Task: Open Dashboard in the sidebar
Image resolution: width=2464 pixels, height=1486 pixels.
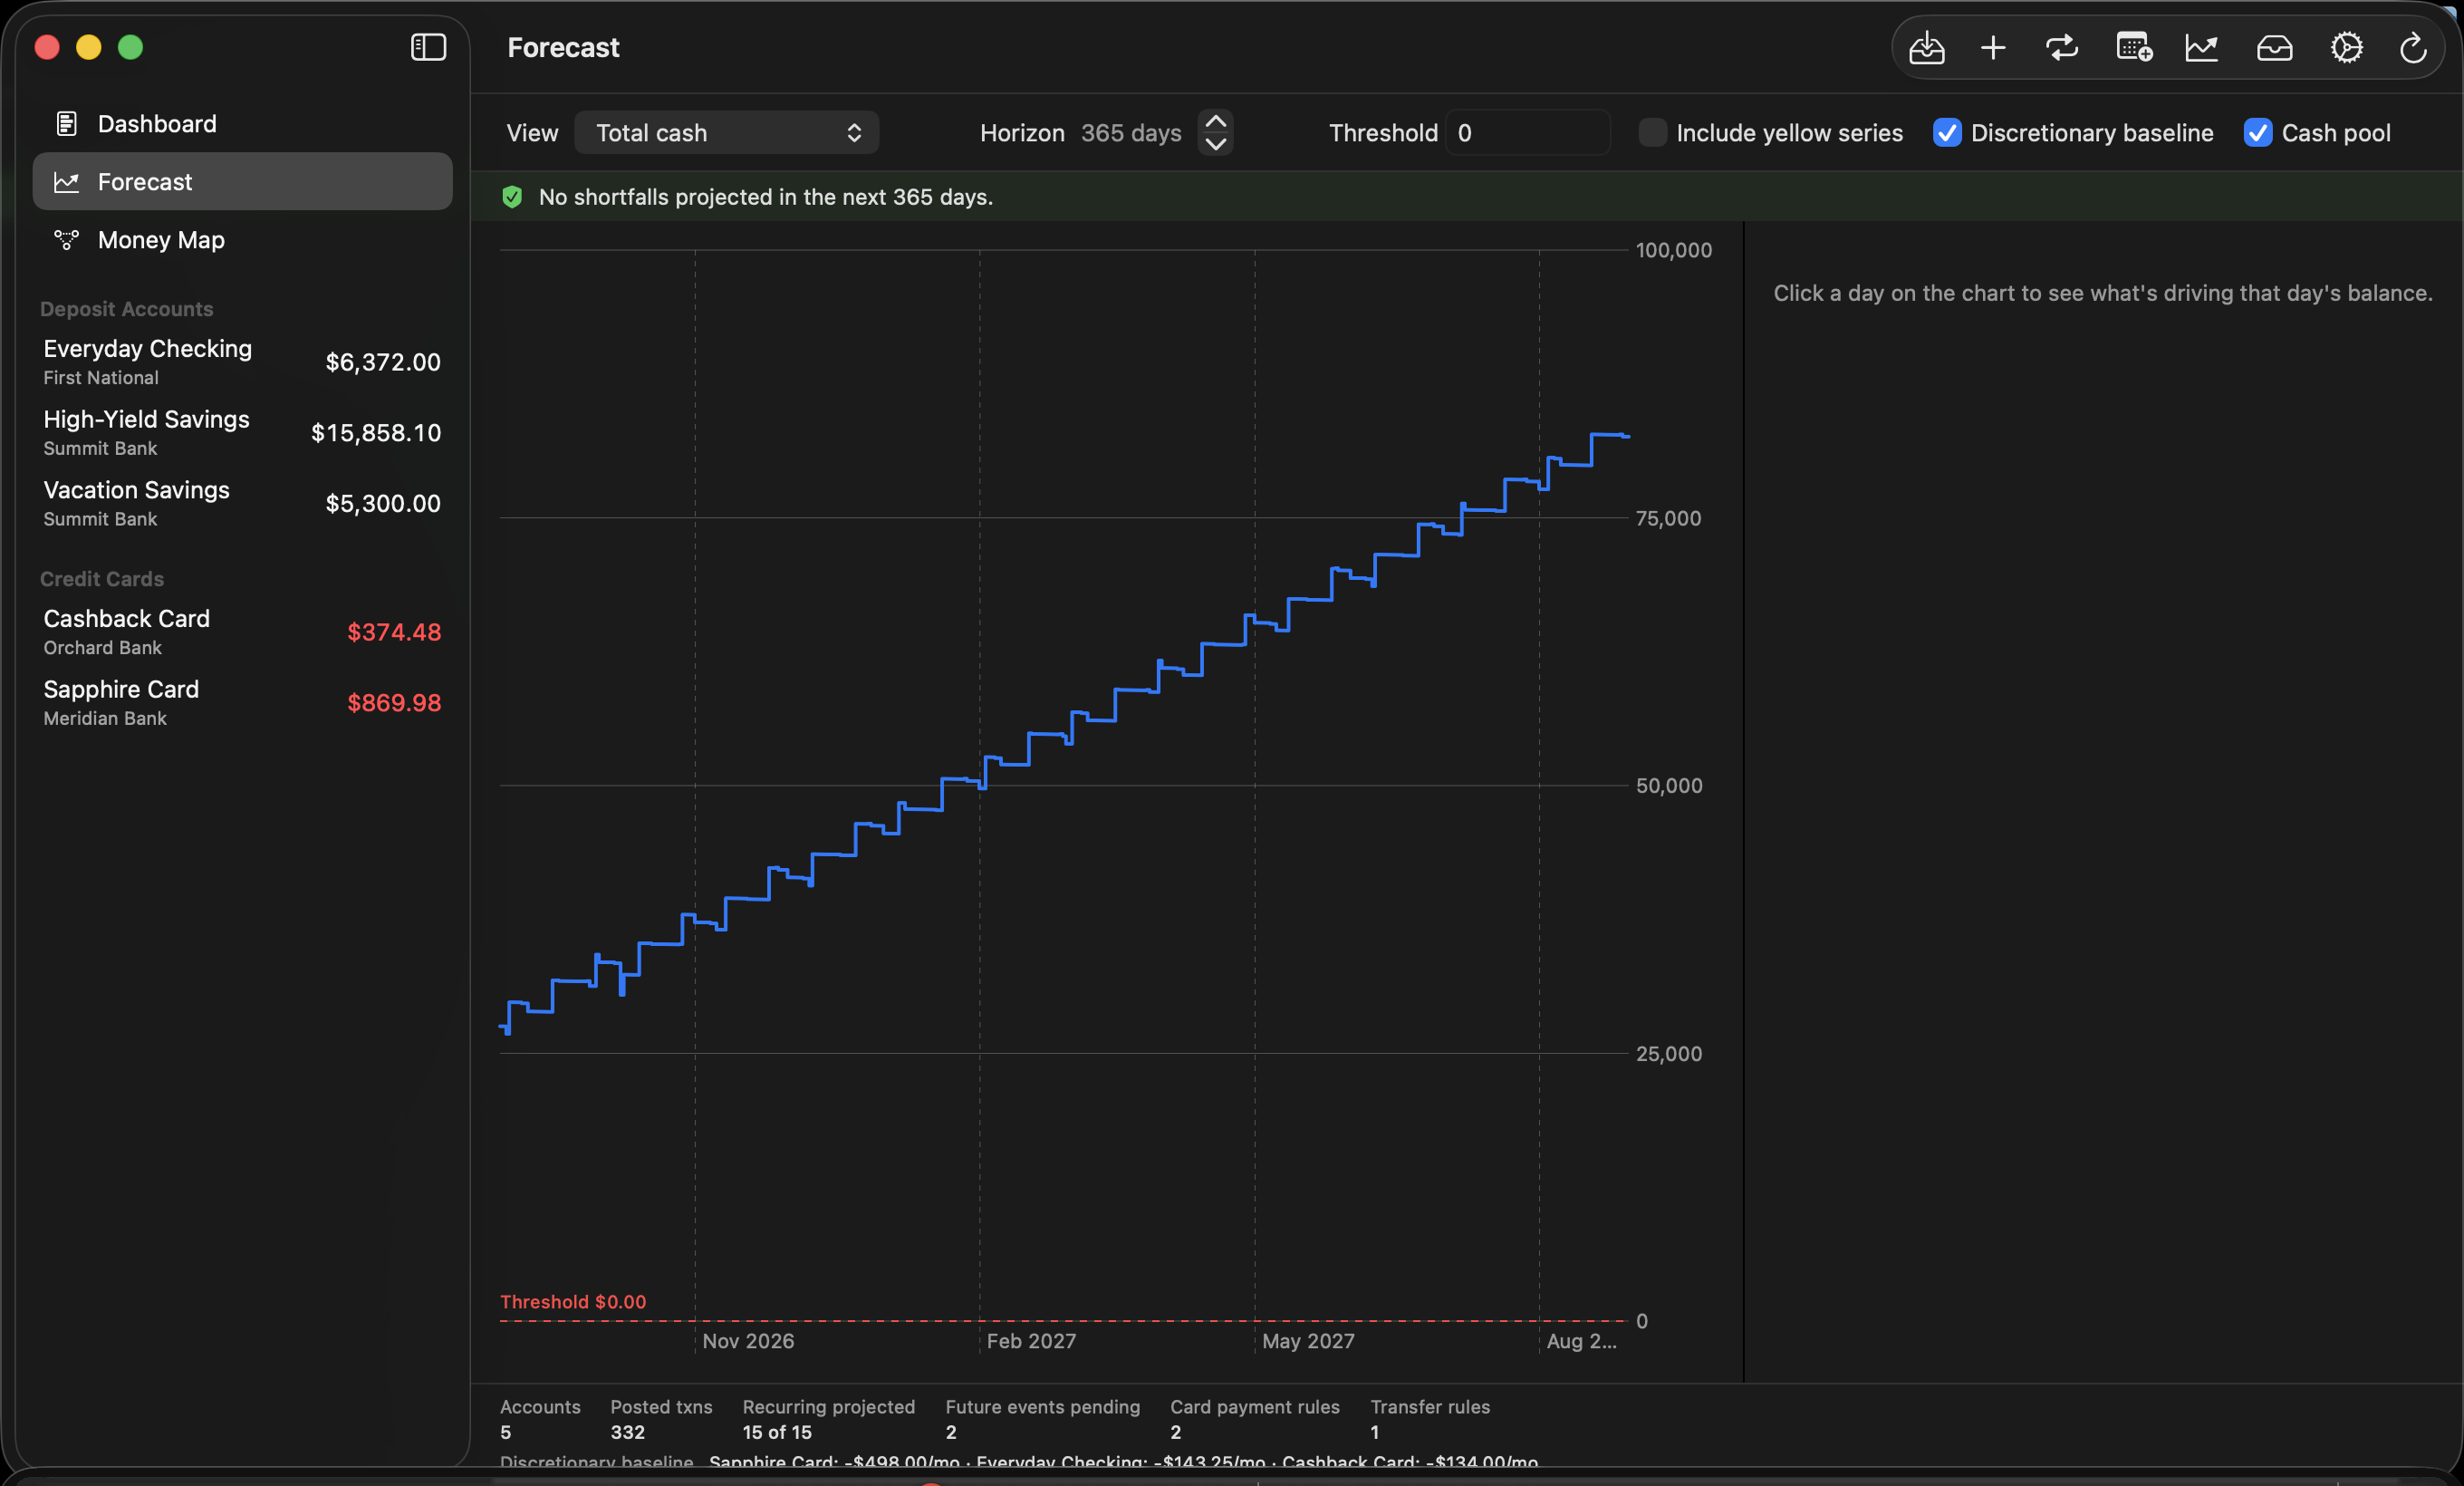Action: pyautogui.click(x=242, y=124)
